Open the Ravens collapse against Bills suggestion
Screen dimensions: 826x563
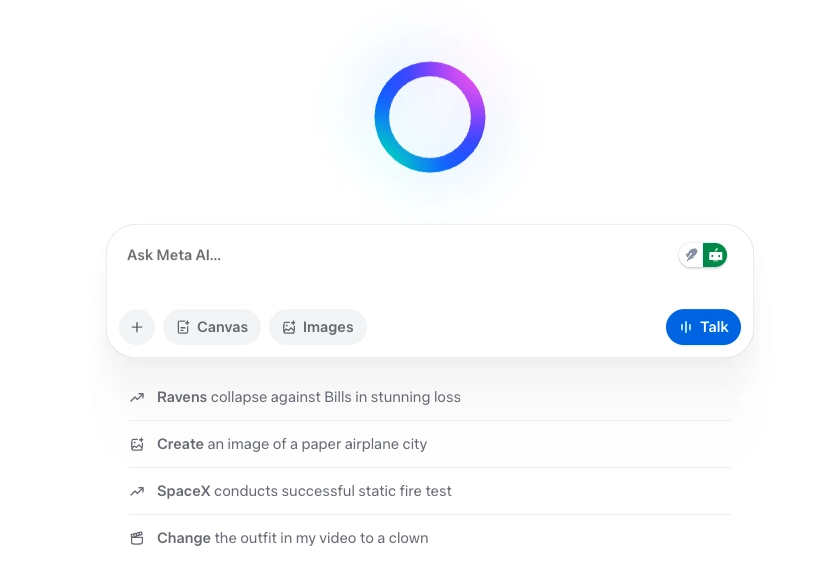[430, 397]
